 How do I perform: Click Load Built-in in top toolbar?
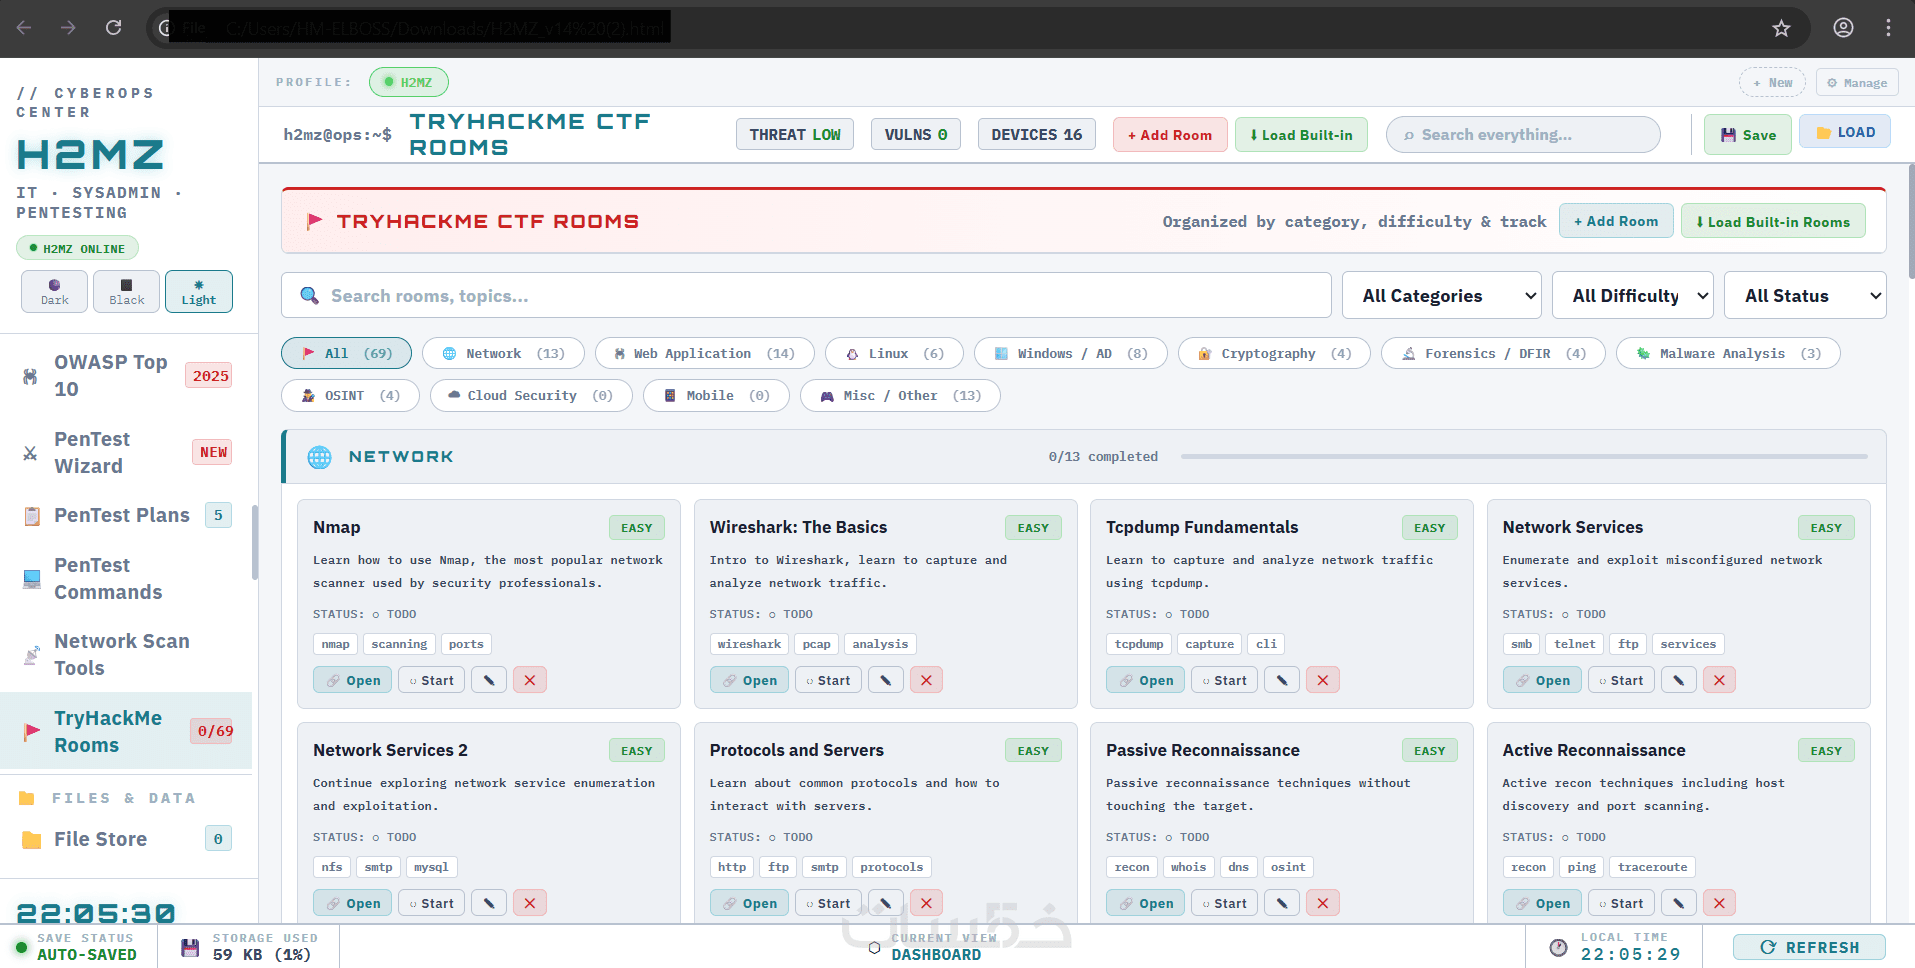1301,135
